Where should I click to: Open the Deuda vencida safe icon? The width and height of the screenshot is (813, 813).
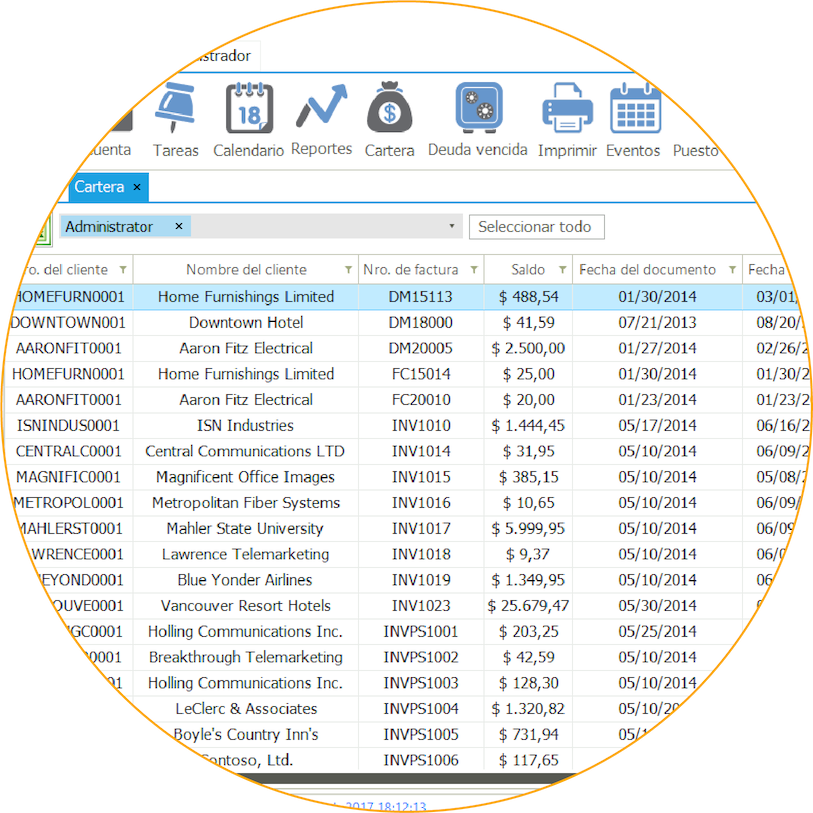pos(479,107)
